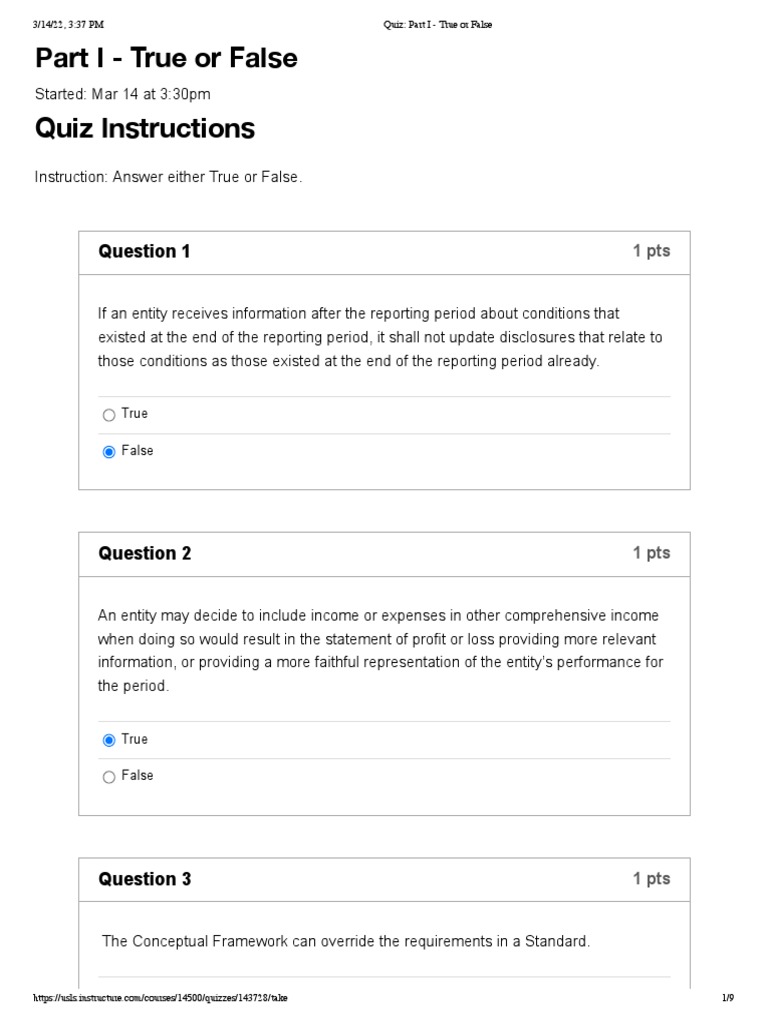The image size is (768, 1024).
Task: Click the '1 pts' label of Question 2
Action: [651, 553]
